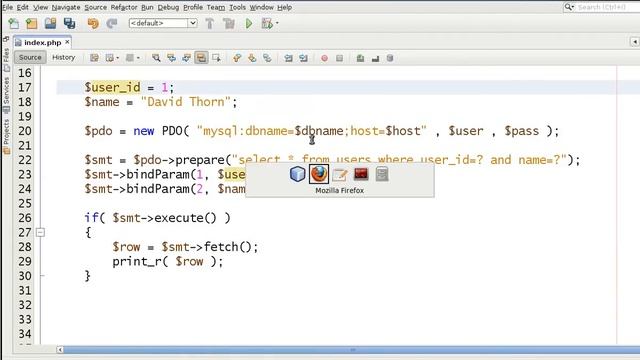640x360 pixels.
Task: Open the Edit menu
Action: (22, 7)
